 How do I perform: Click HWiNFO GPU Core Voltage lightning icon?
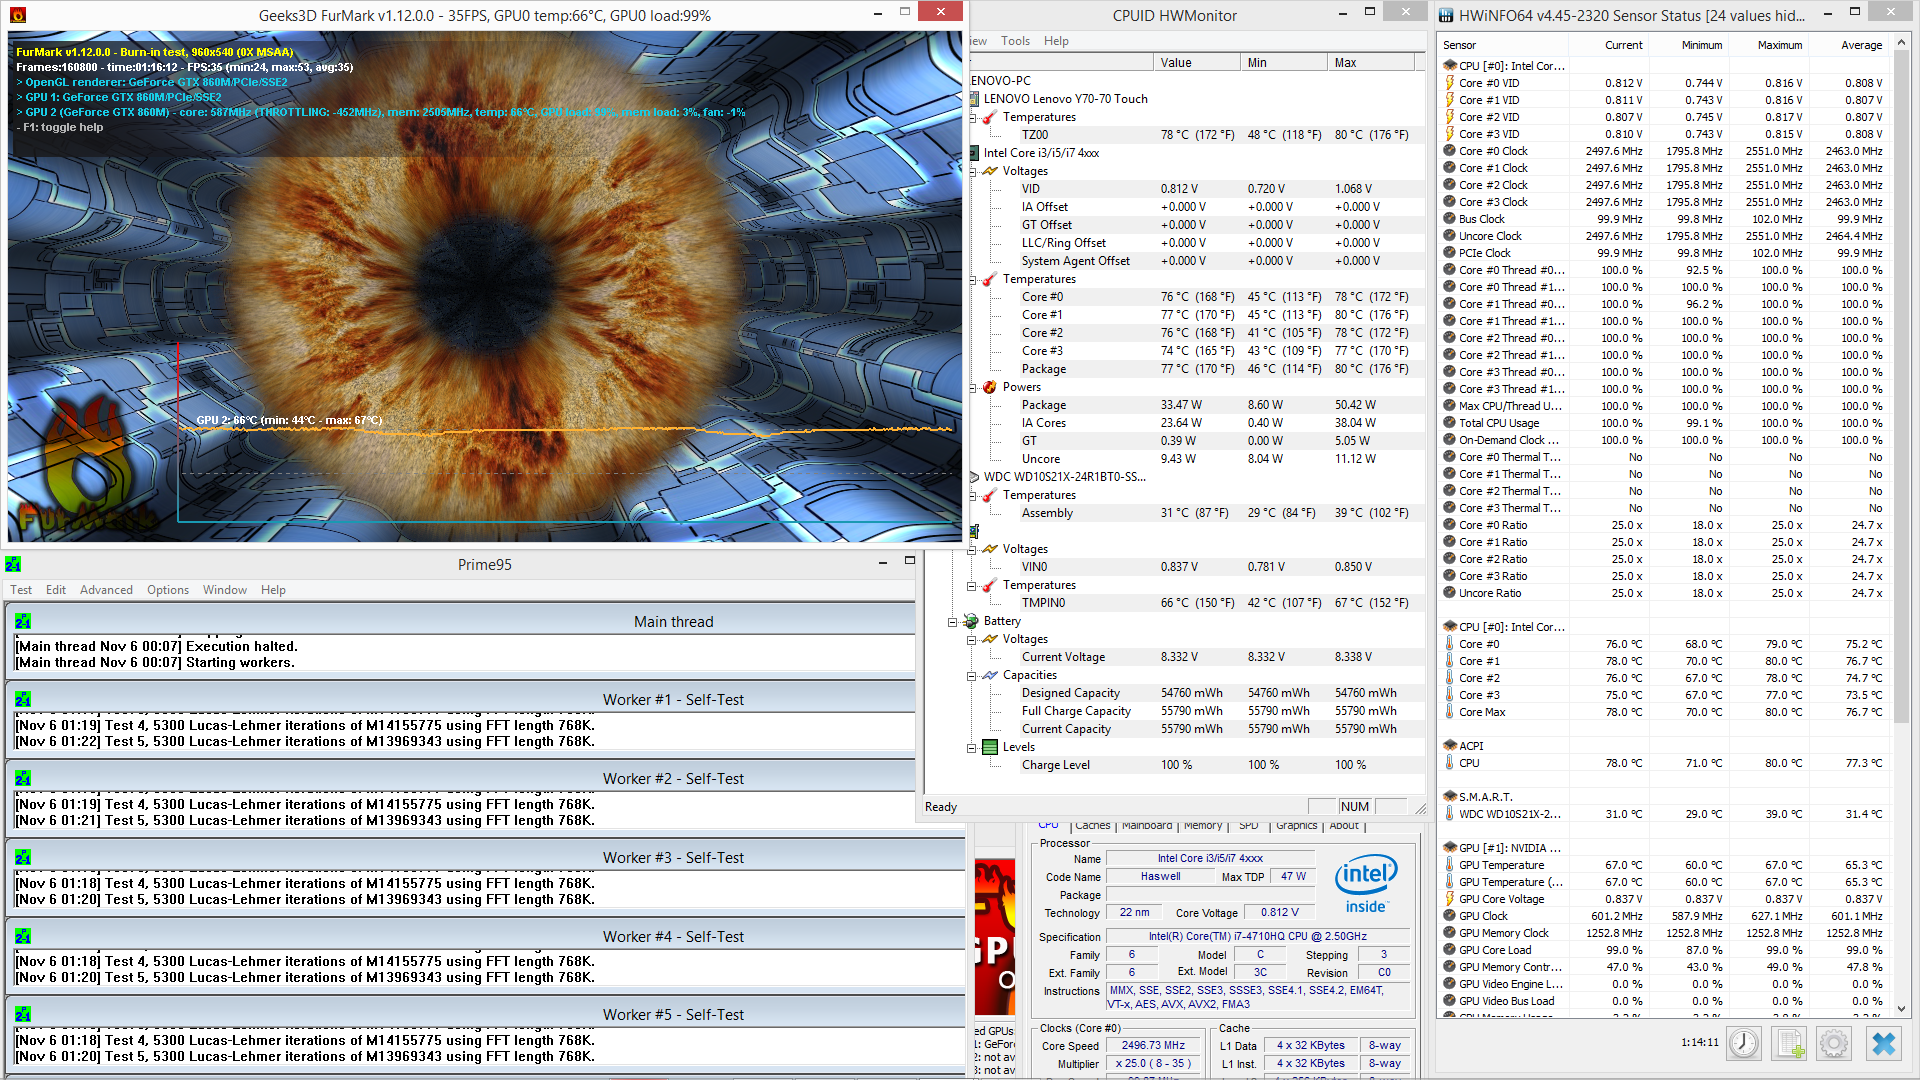tap(1449, 899)
